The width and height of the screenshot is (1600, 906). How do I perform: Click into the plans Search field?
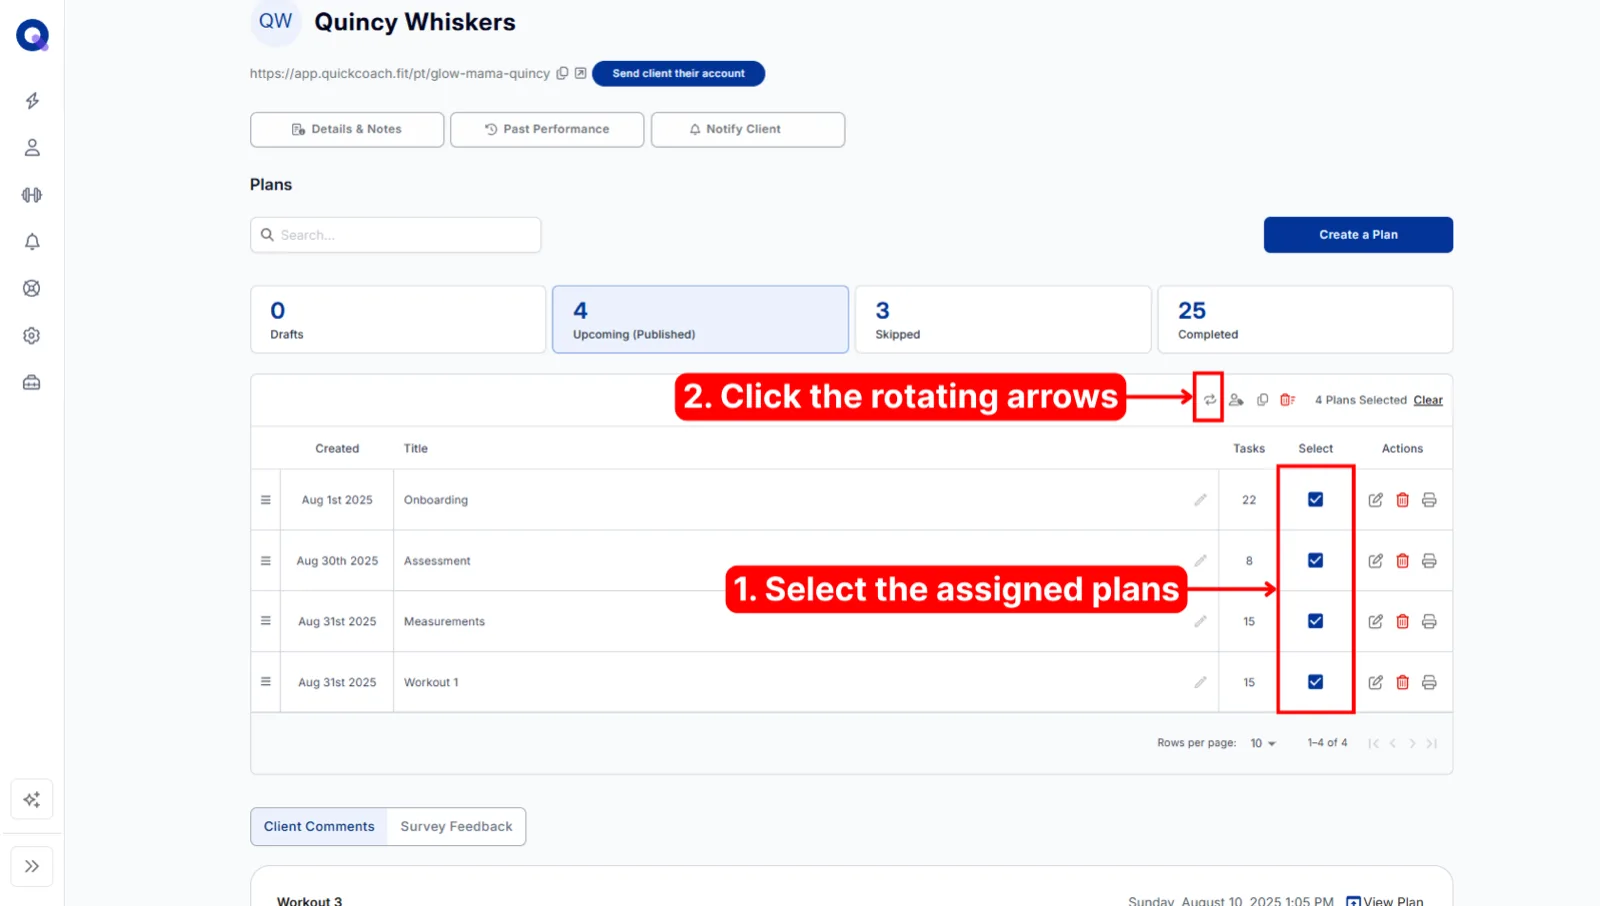point(396,235)
